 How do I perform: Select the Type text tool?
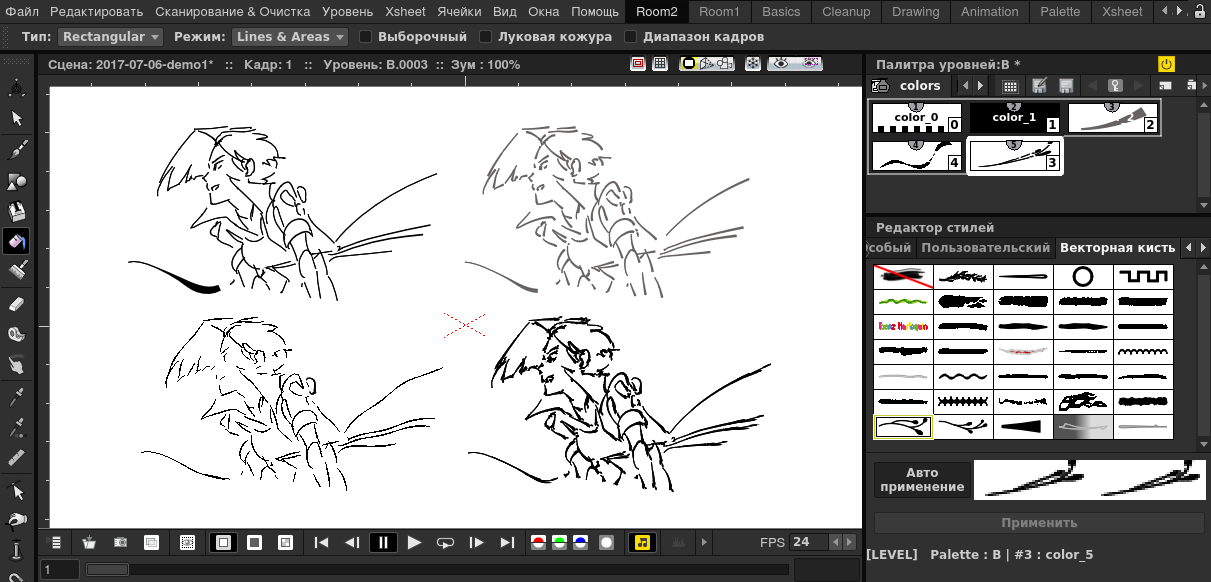(x=16, y=211)
